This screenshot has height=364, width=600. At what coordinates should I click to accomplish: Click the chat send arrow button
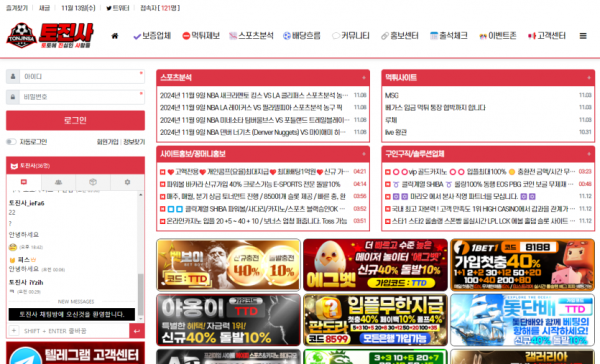click(137, 331)
